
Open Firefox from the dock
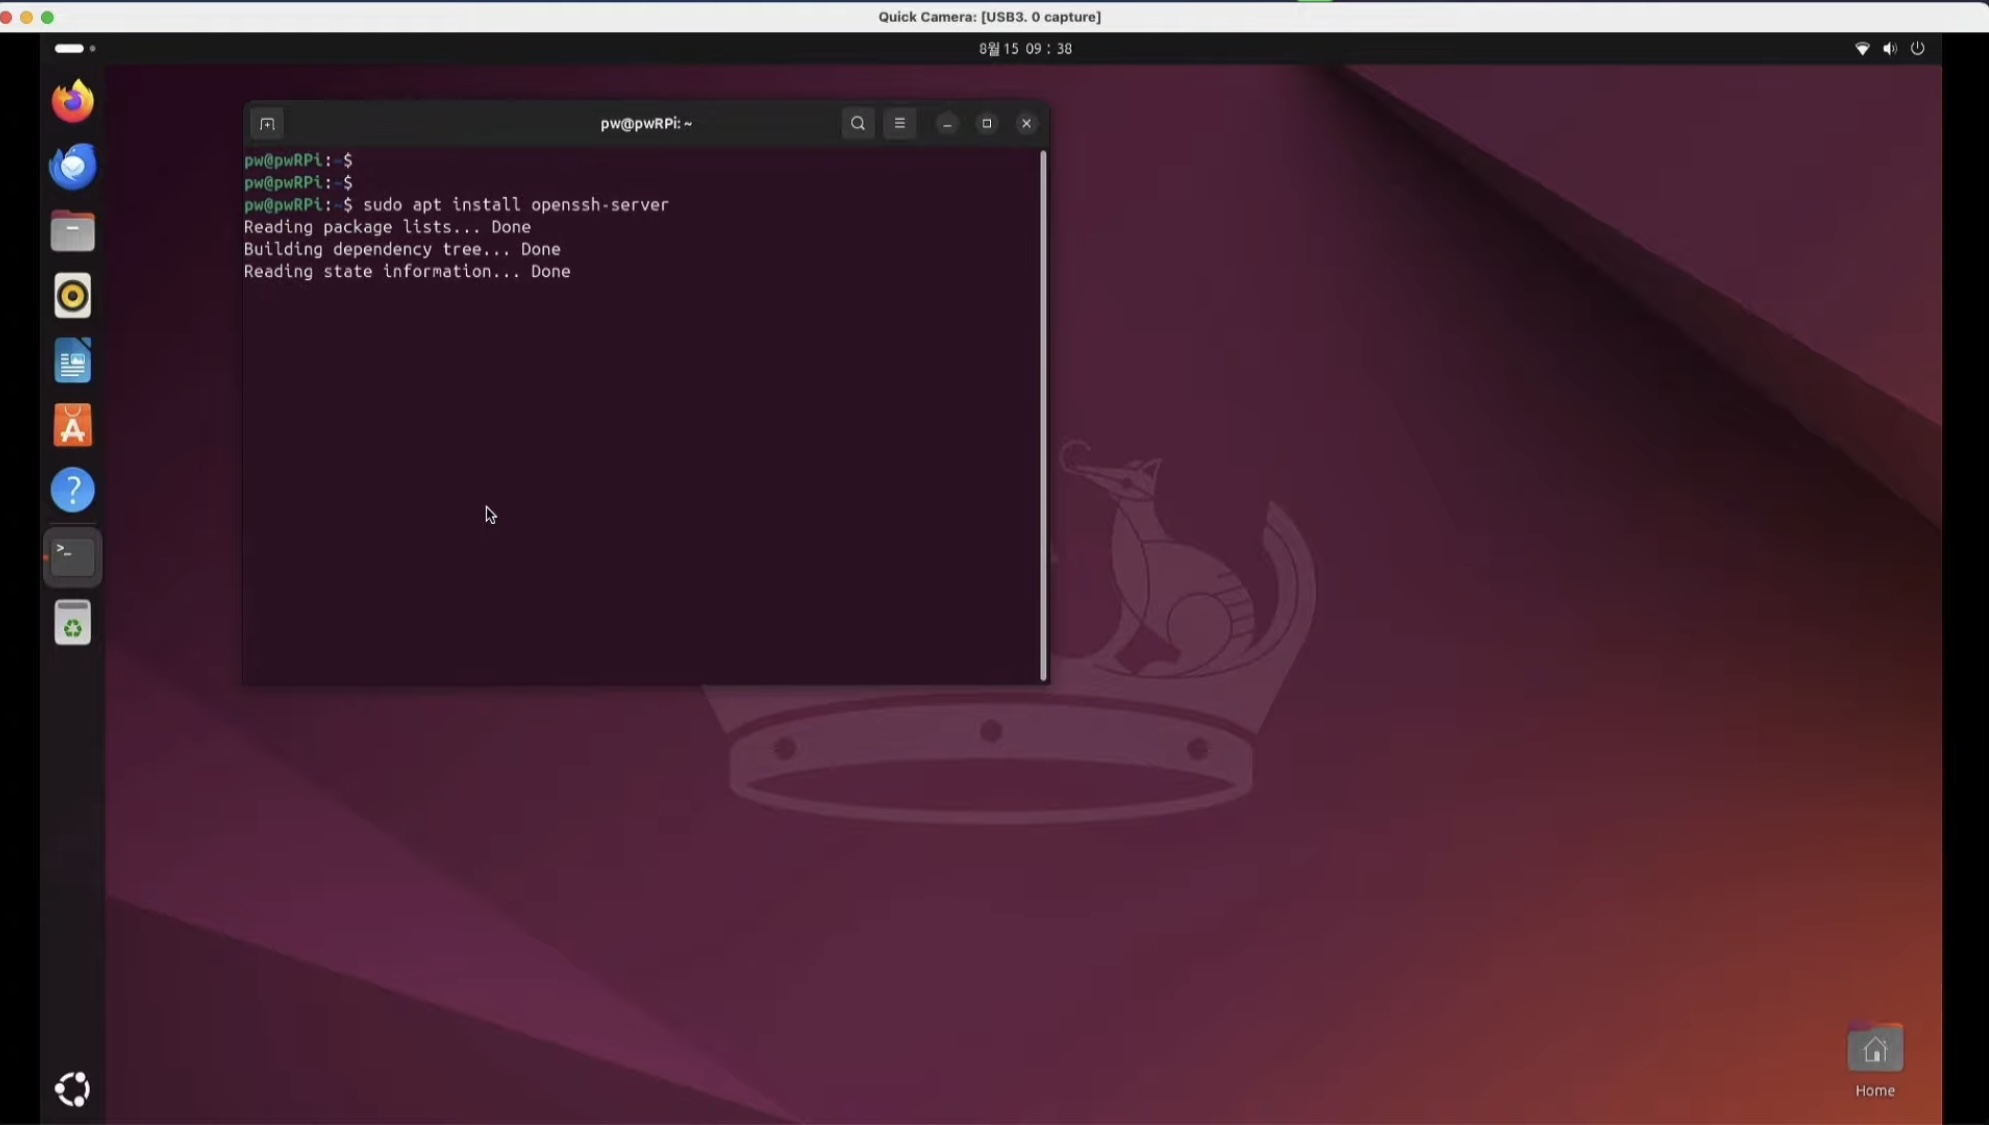73,101
